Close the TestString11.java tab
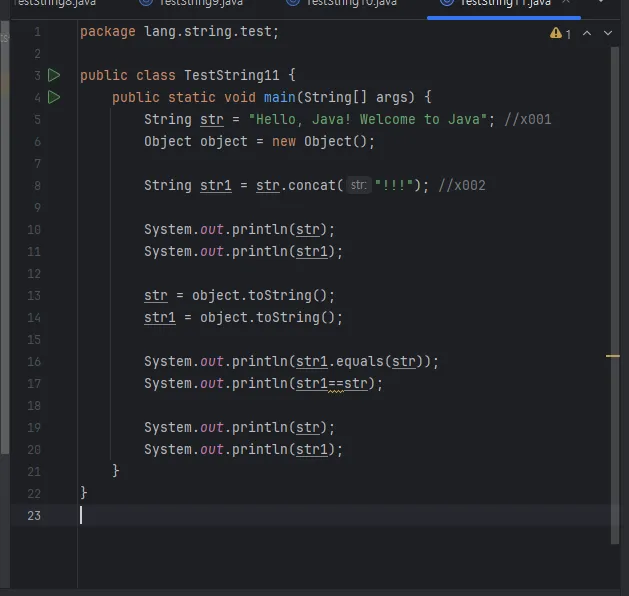This screenshot has height=596, width=629. click(566, 2)
